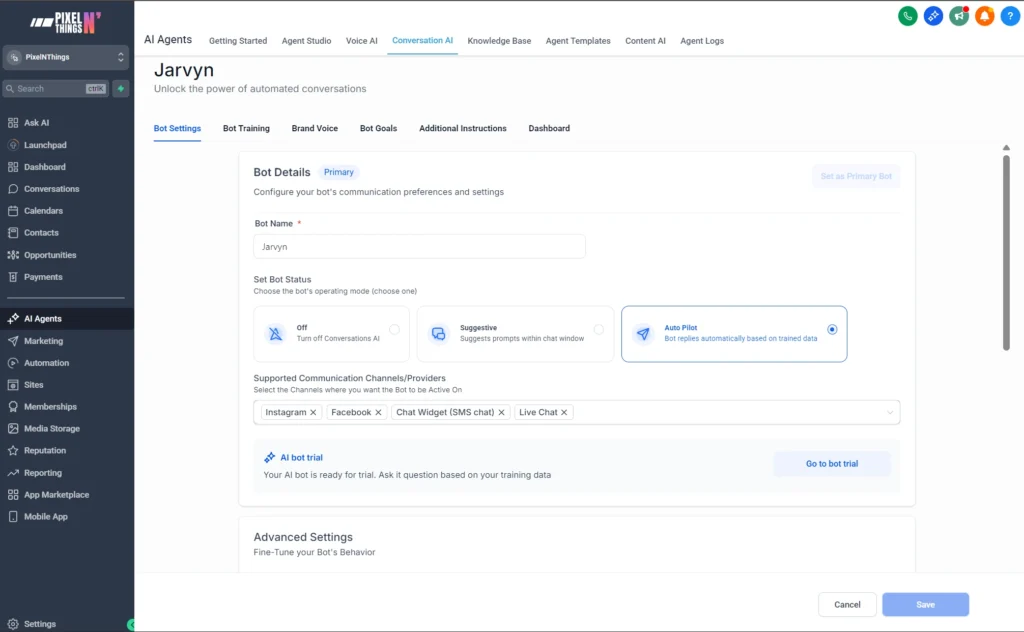
Task: Click the Marketing paper-plane sidebar icon
Action: point(13,341)
